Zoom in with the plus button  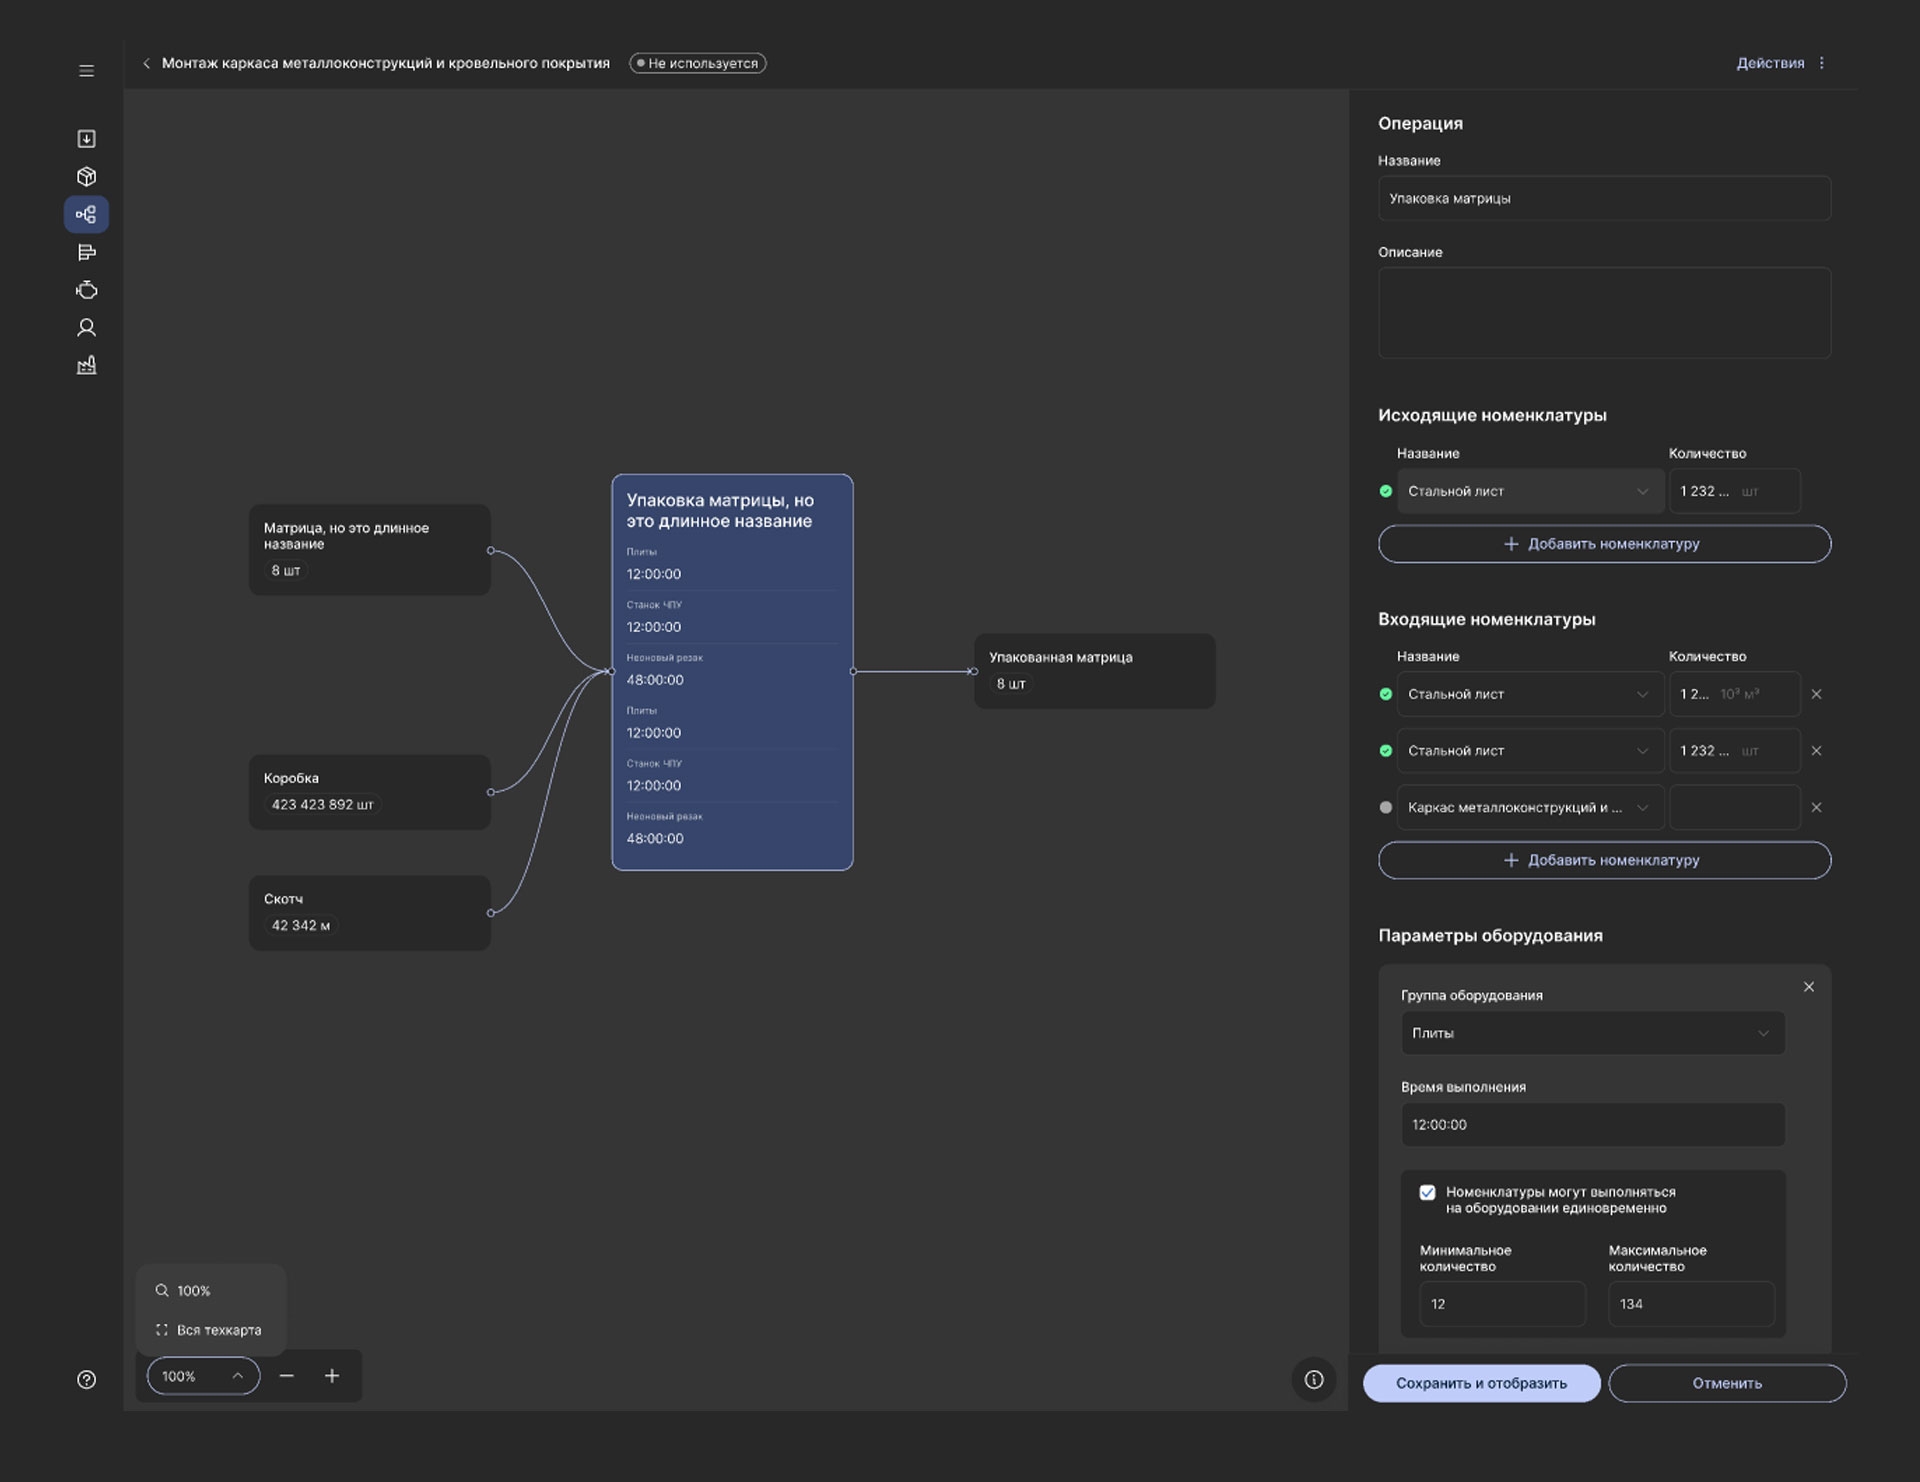[x=332, y=1376]
